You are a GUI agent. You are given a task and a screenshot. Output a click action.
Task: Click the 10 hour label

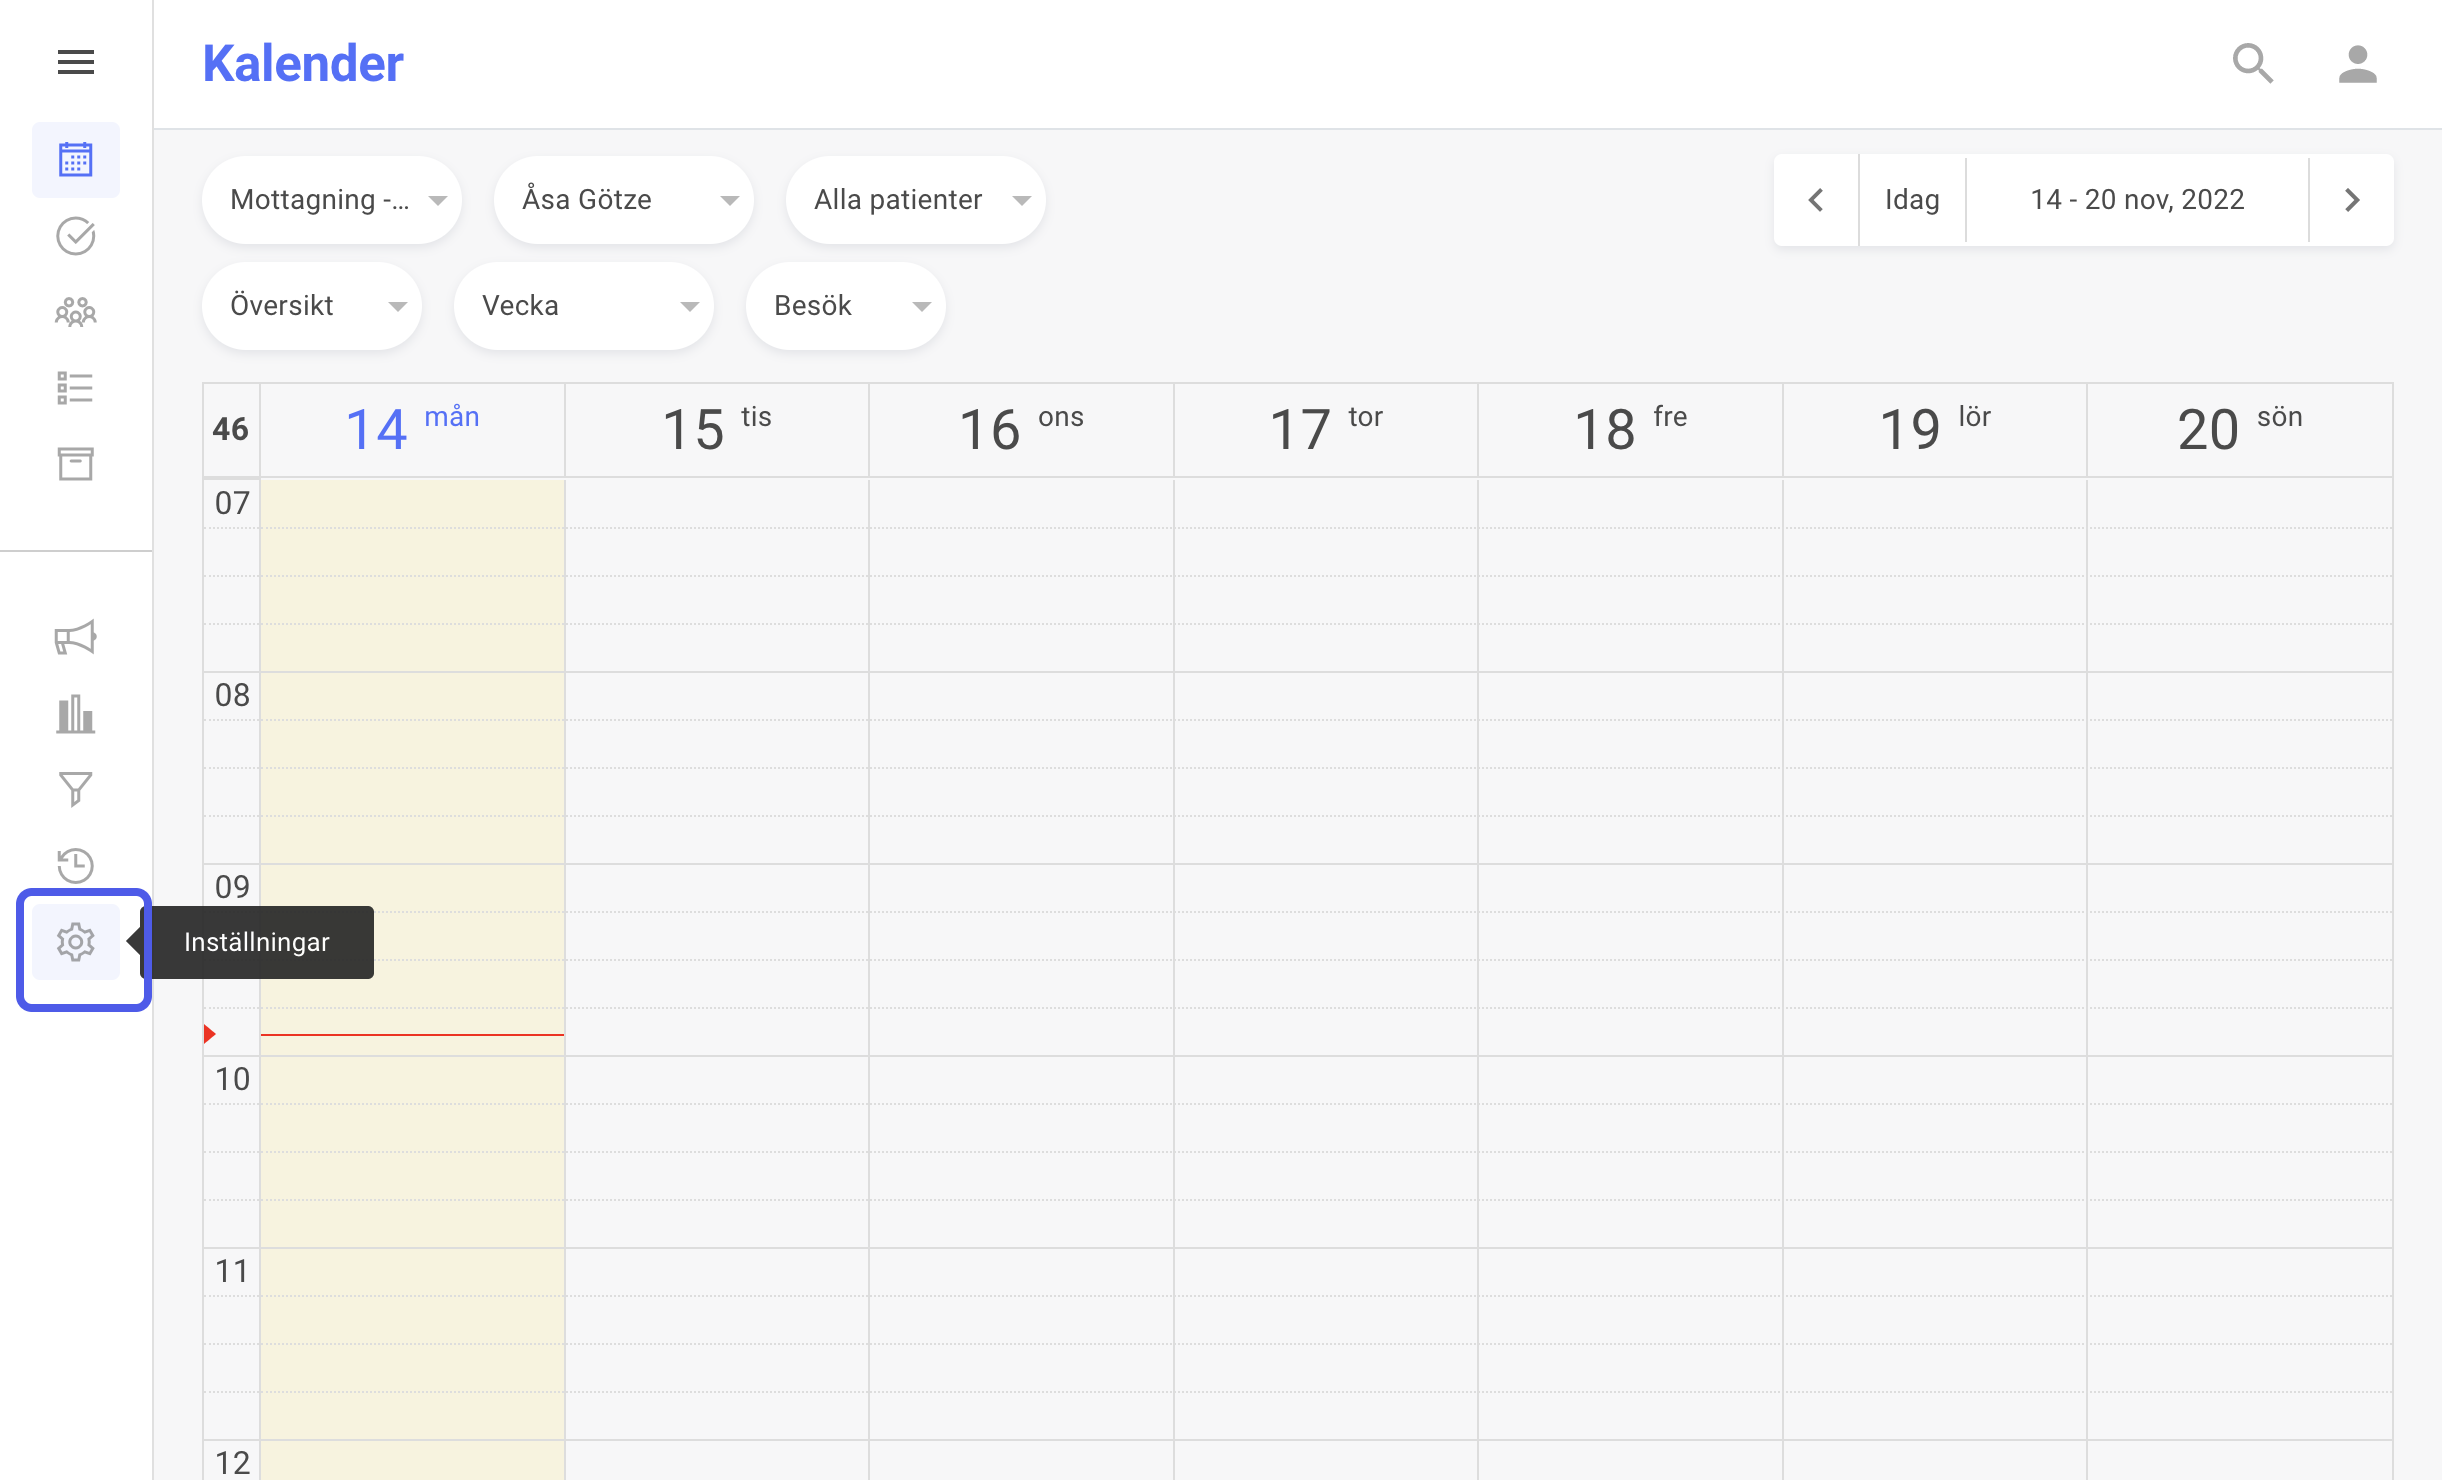coord(232,1079)
